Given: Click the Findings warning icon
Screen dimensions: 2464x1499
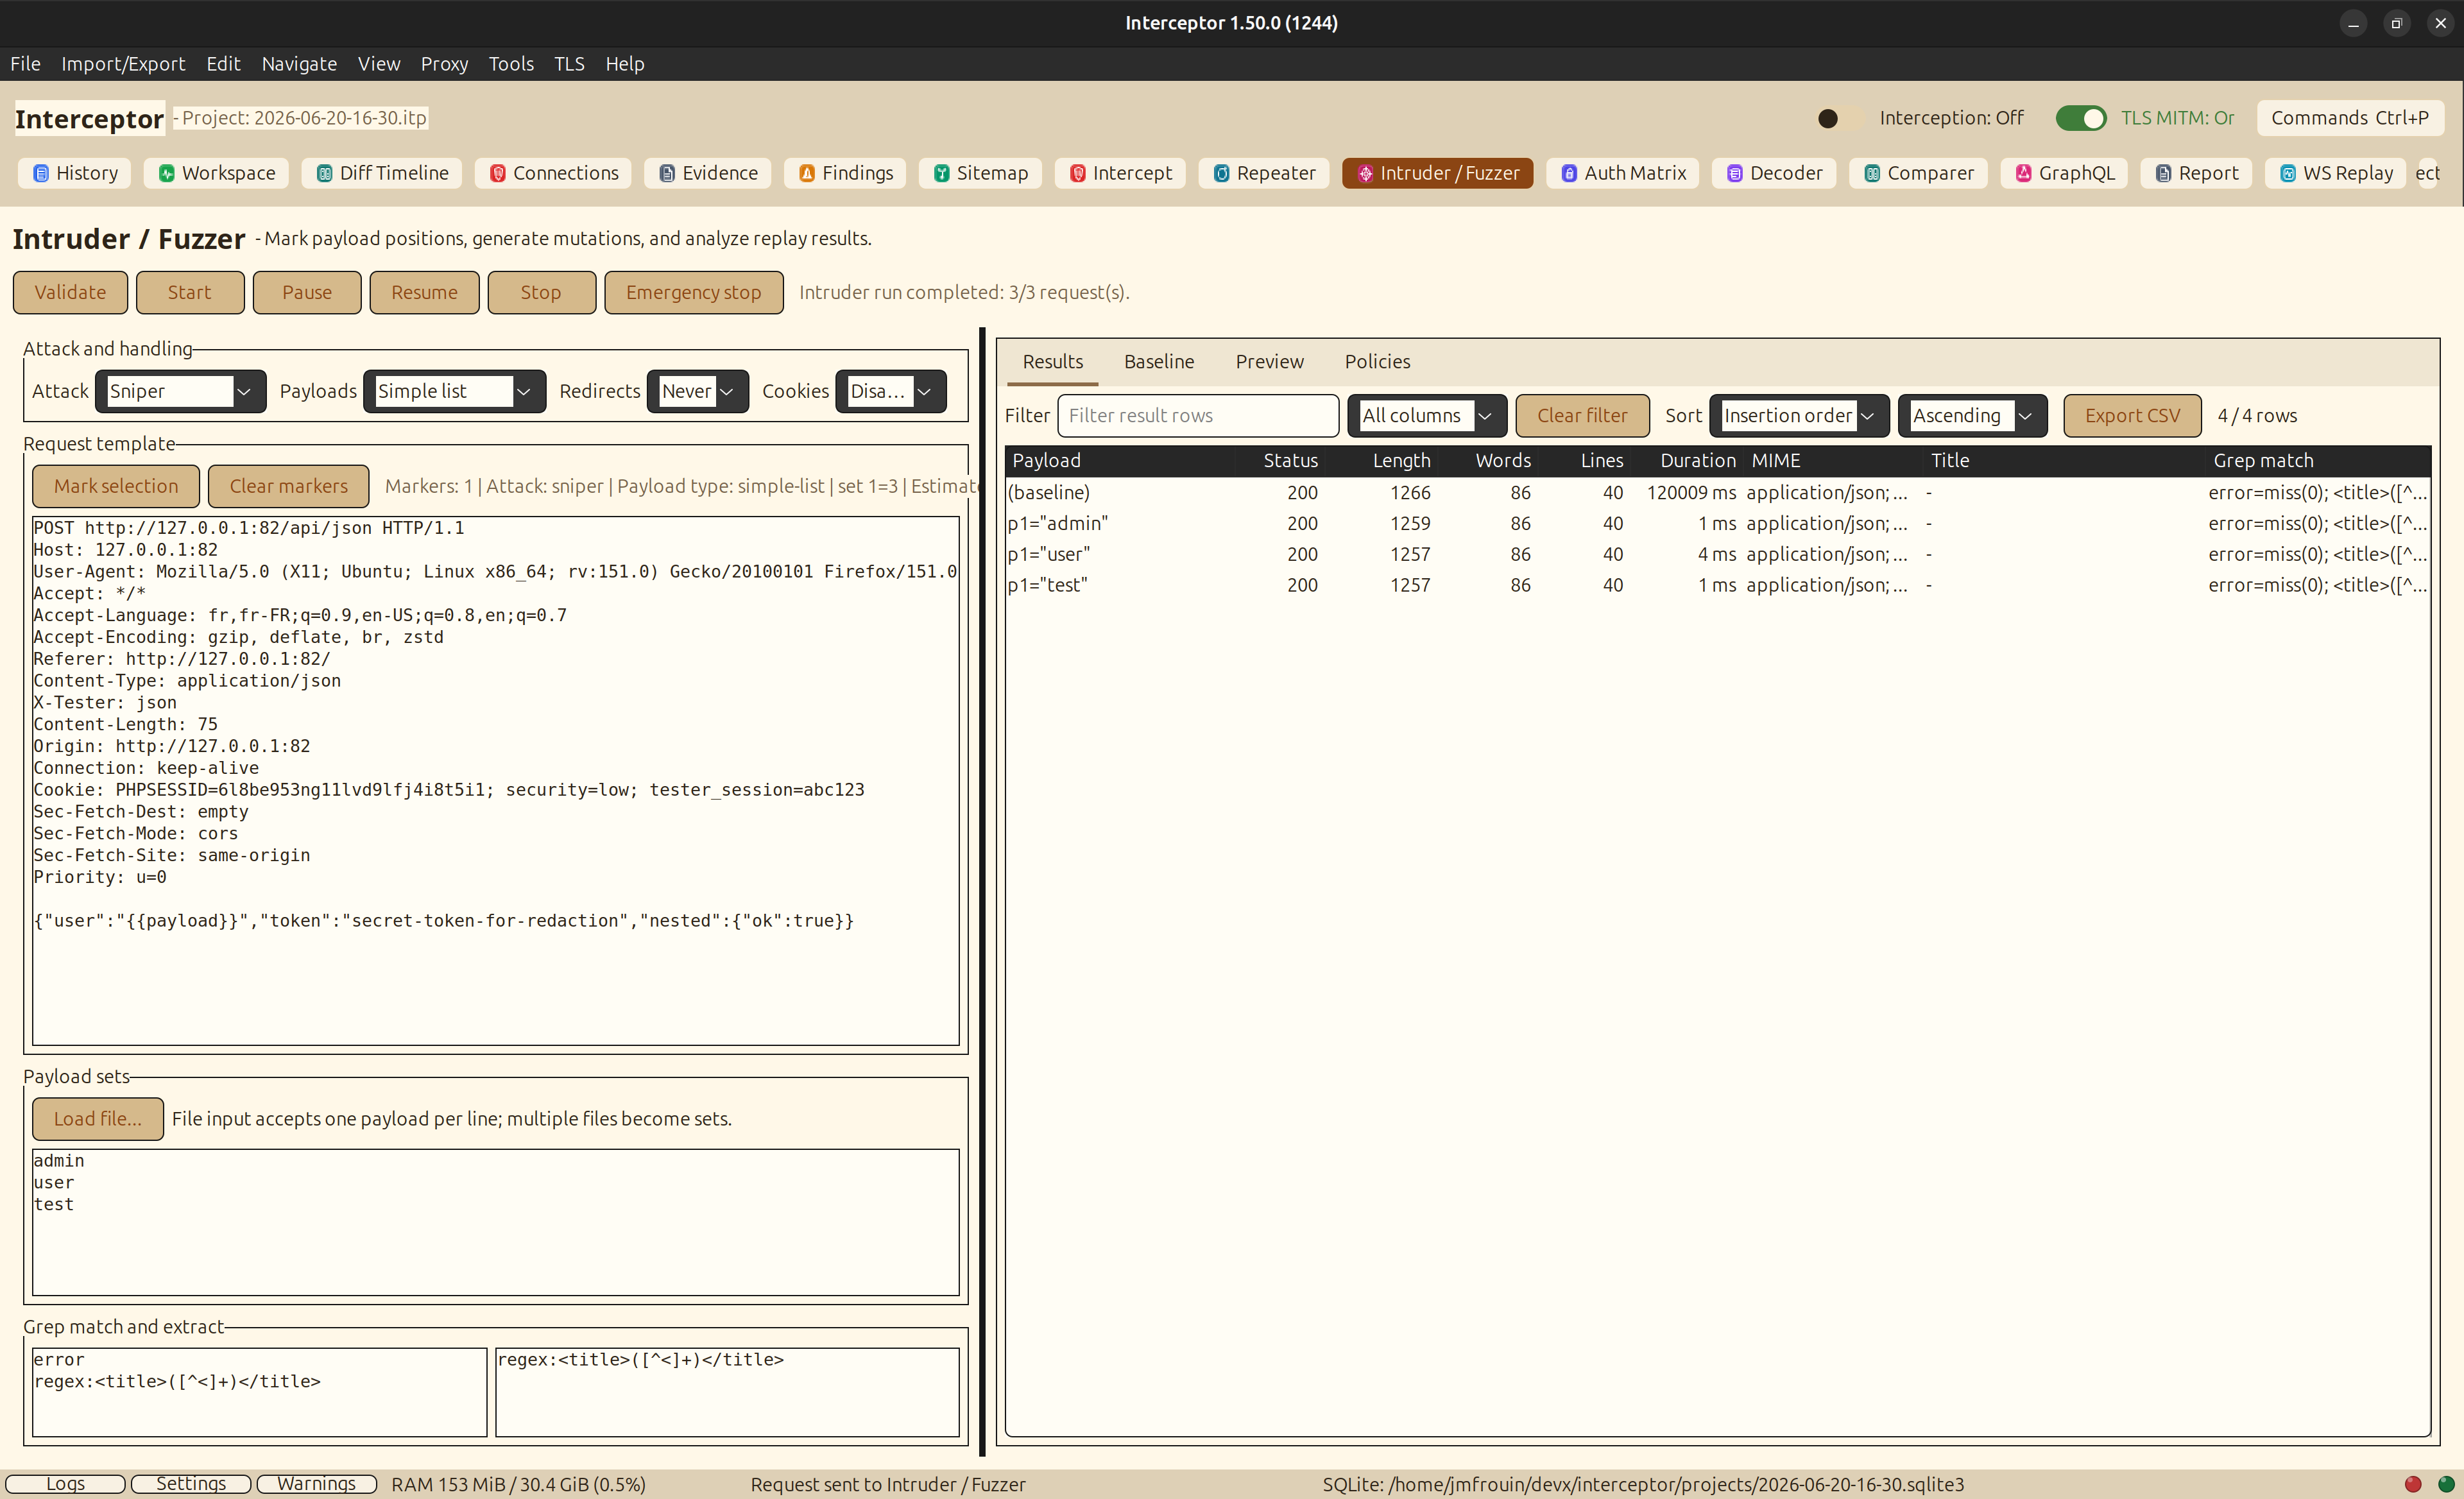Looking at the screenshot, I should (x=807, y=173).
